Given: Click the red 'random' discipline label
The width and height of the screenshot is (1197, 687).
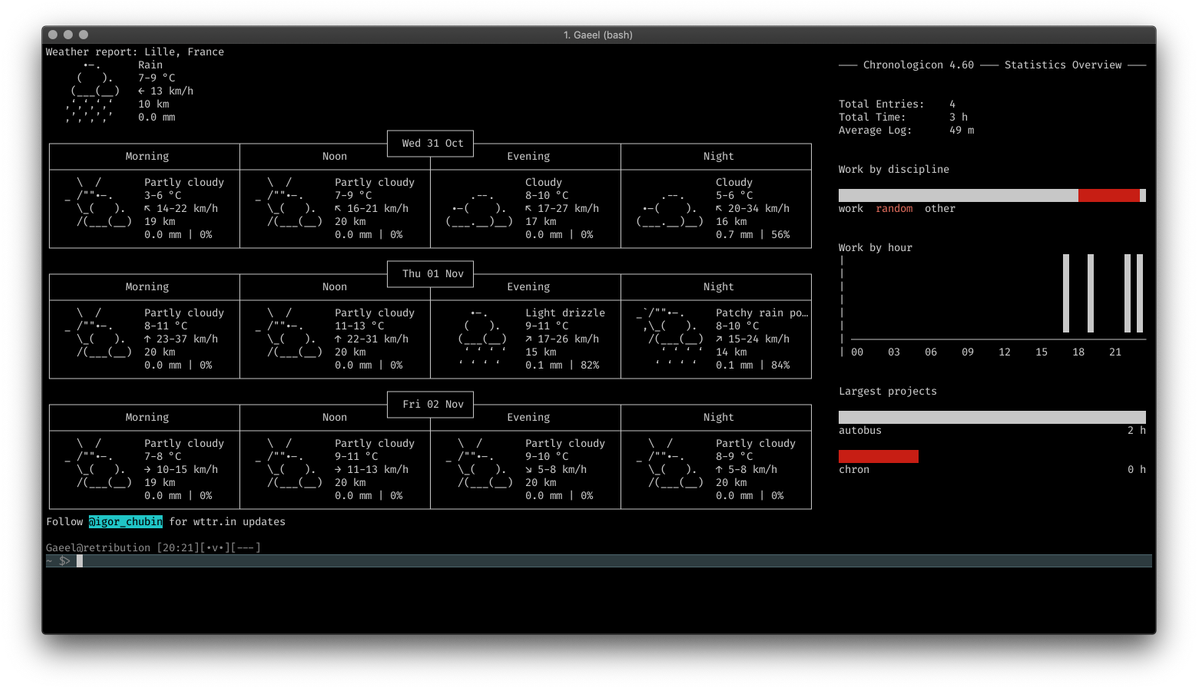Looking at the screenshot, I should tap(894, 209).
